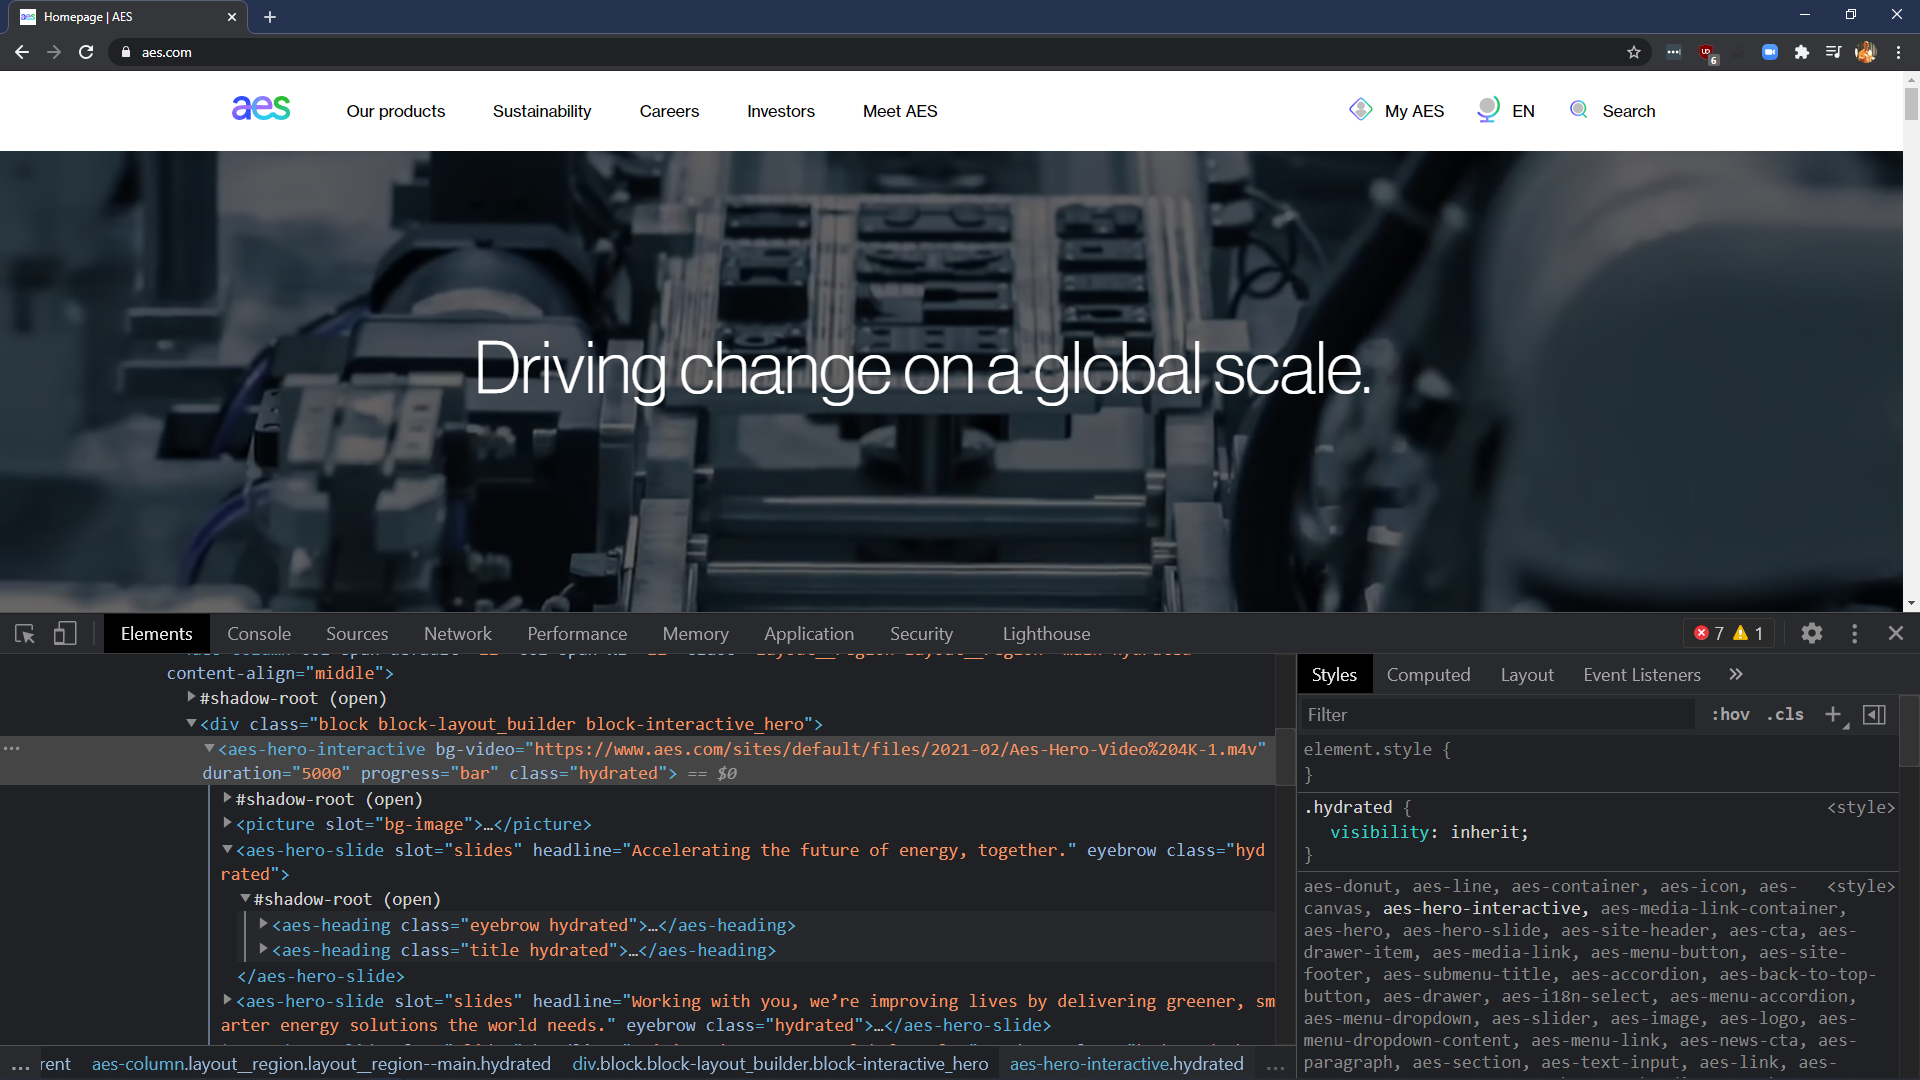Screen dimensions: 1920x1080
Task: Toggle the .cls class editor
Action: coord(1785,714)
